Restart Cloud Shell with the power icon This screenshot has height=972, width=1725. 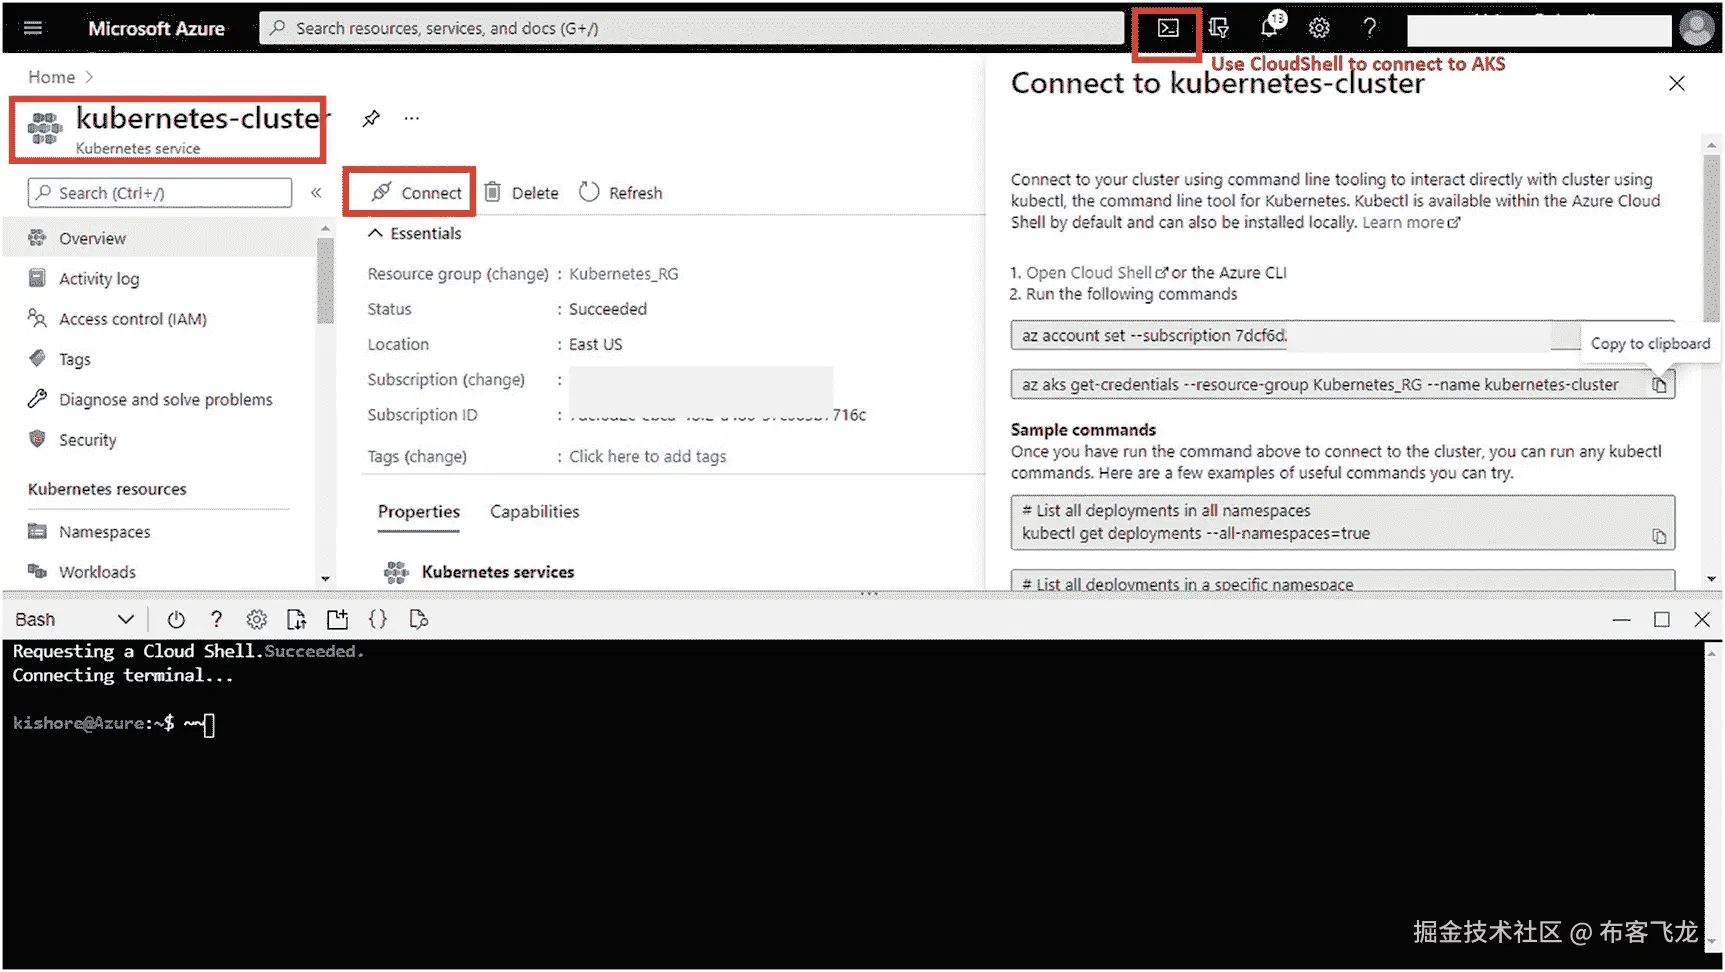point(176,620)
